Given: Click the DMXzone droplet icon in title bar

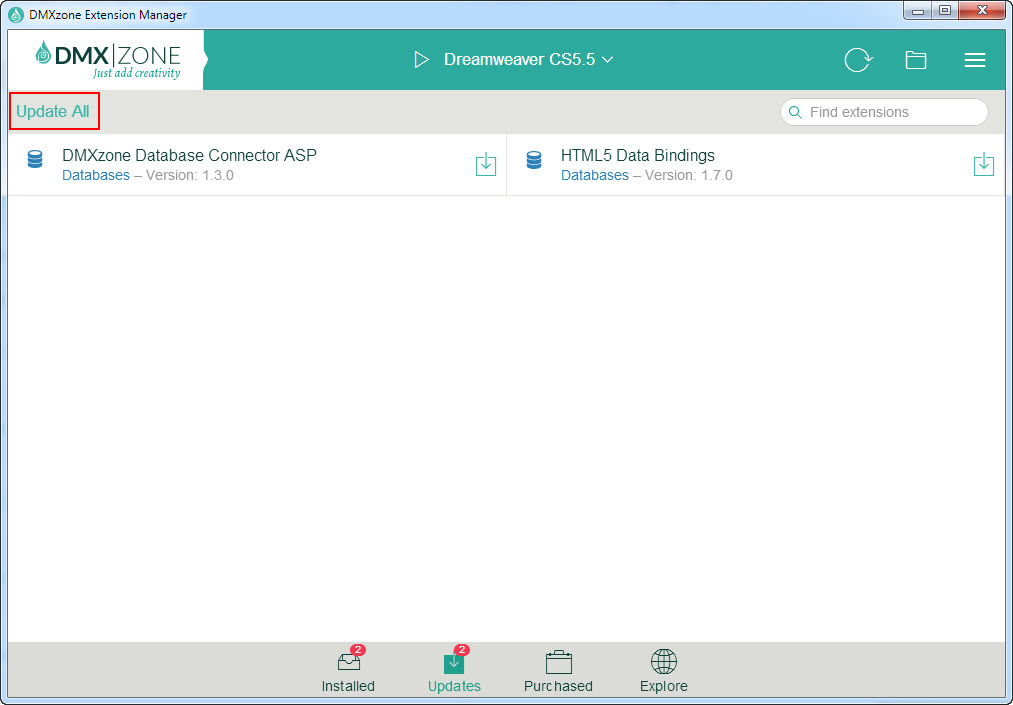Looking at the screenshot, I should pos(16,14).
